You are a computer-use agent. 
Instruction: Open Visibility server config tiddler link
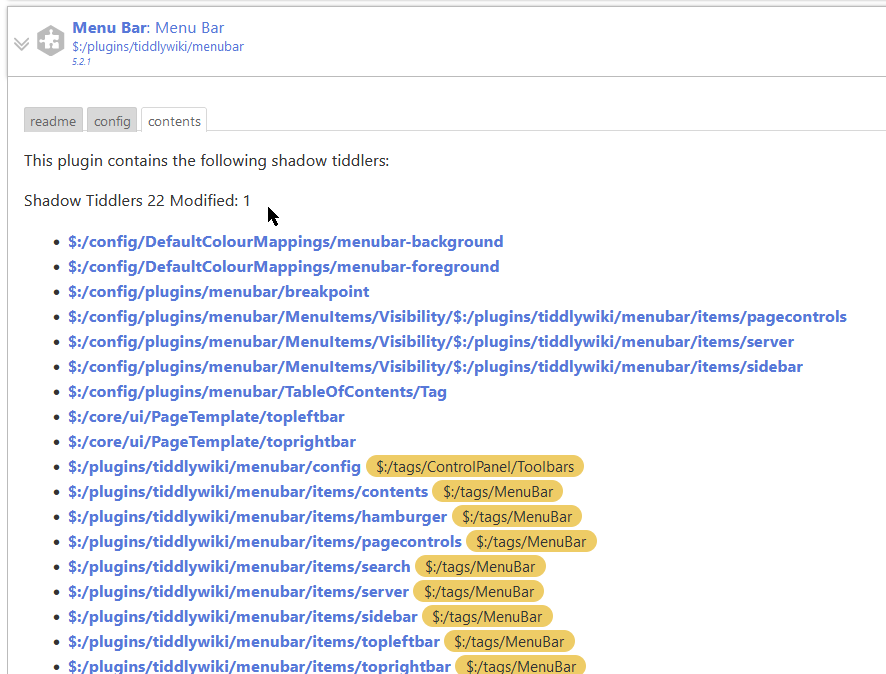[431, 342]
